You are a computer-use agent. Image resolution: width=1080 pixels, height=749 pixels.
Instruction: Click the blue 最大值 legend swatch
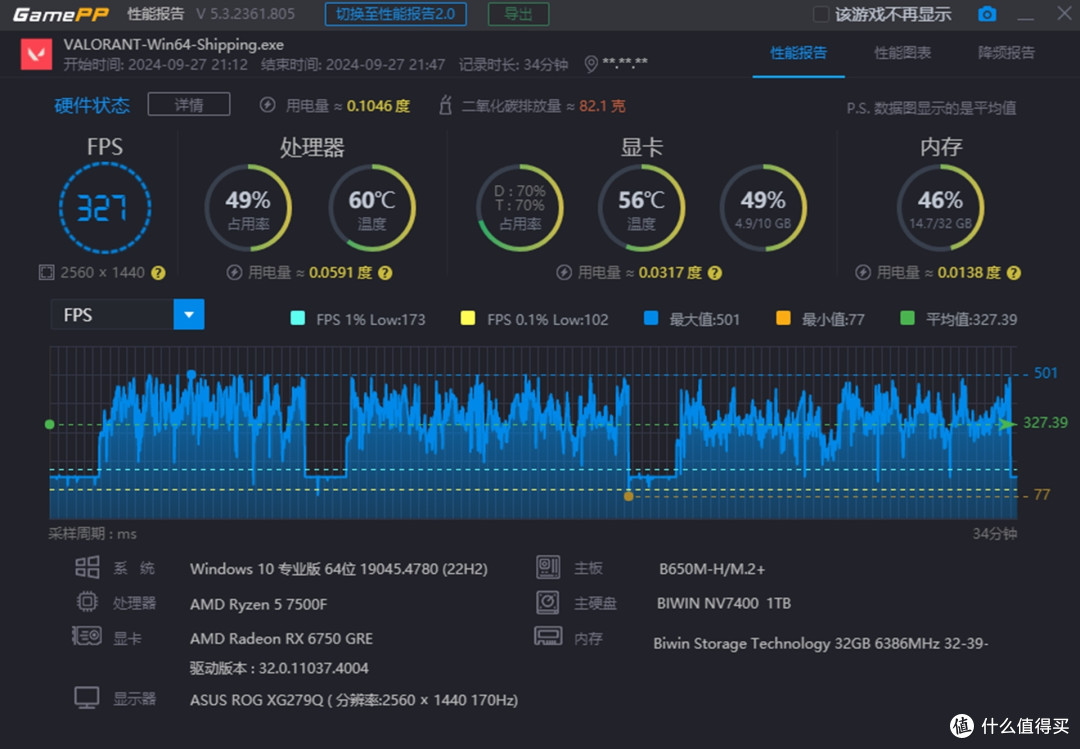[651, 318]
